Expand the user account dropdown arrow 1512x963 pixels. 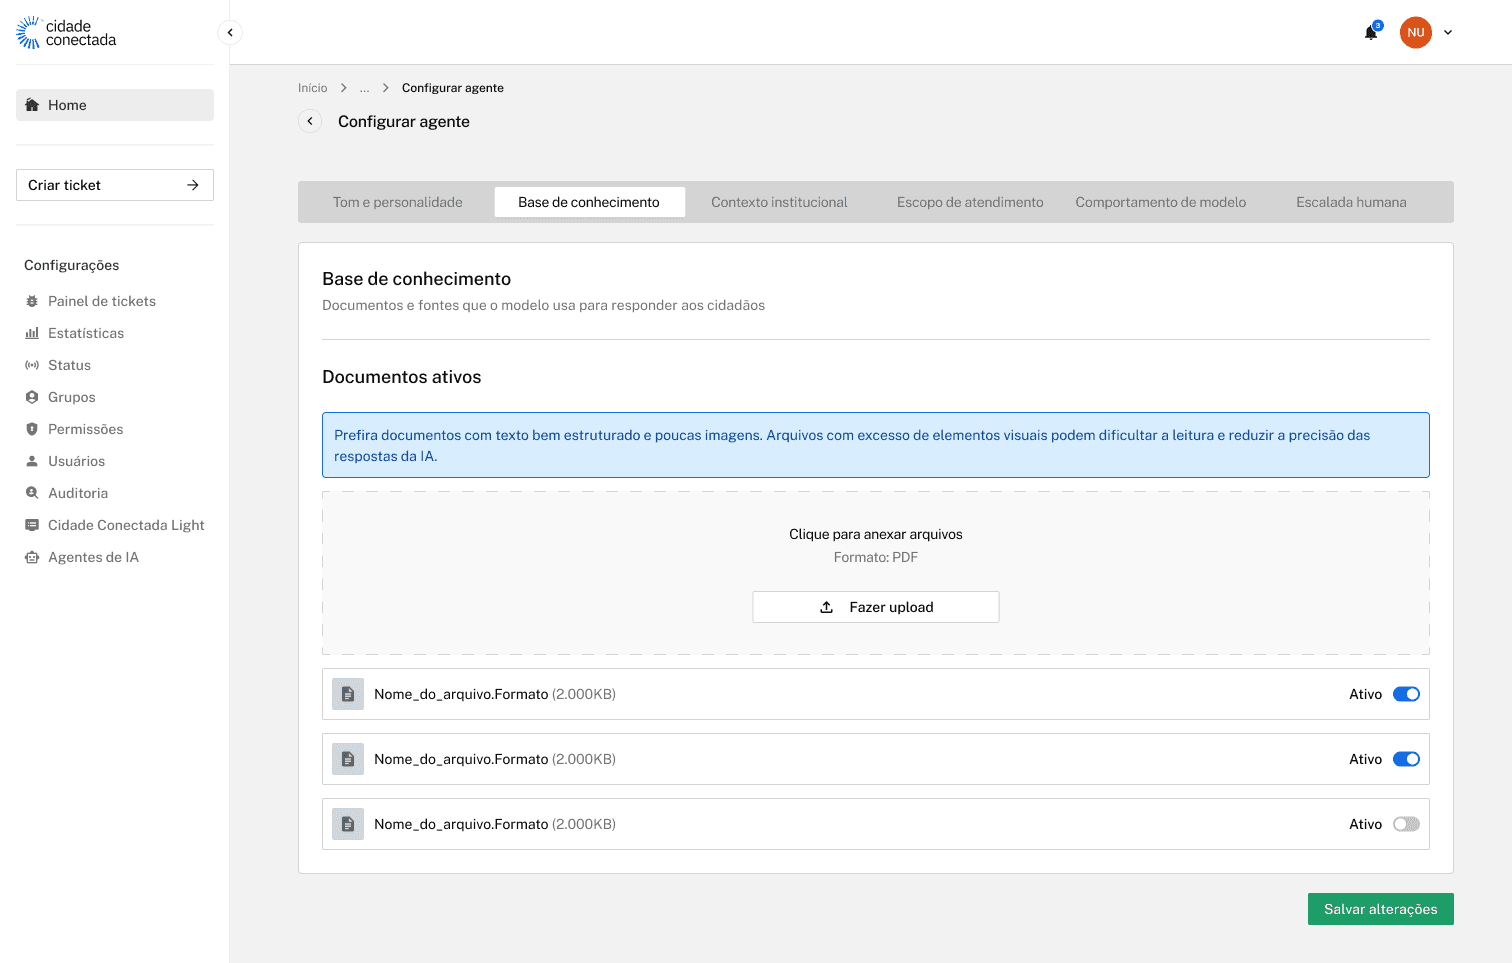(x=1447, y=33)
